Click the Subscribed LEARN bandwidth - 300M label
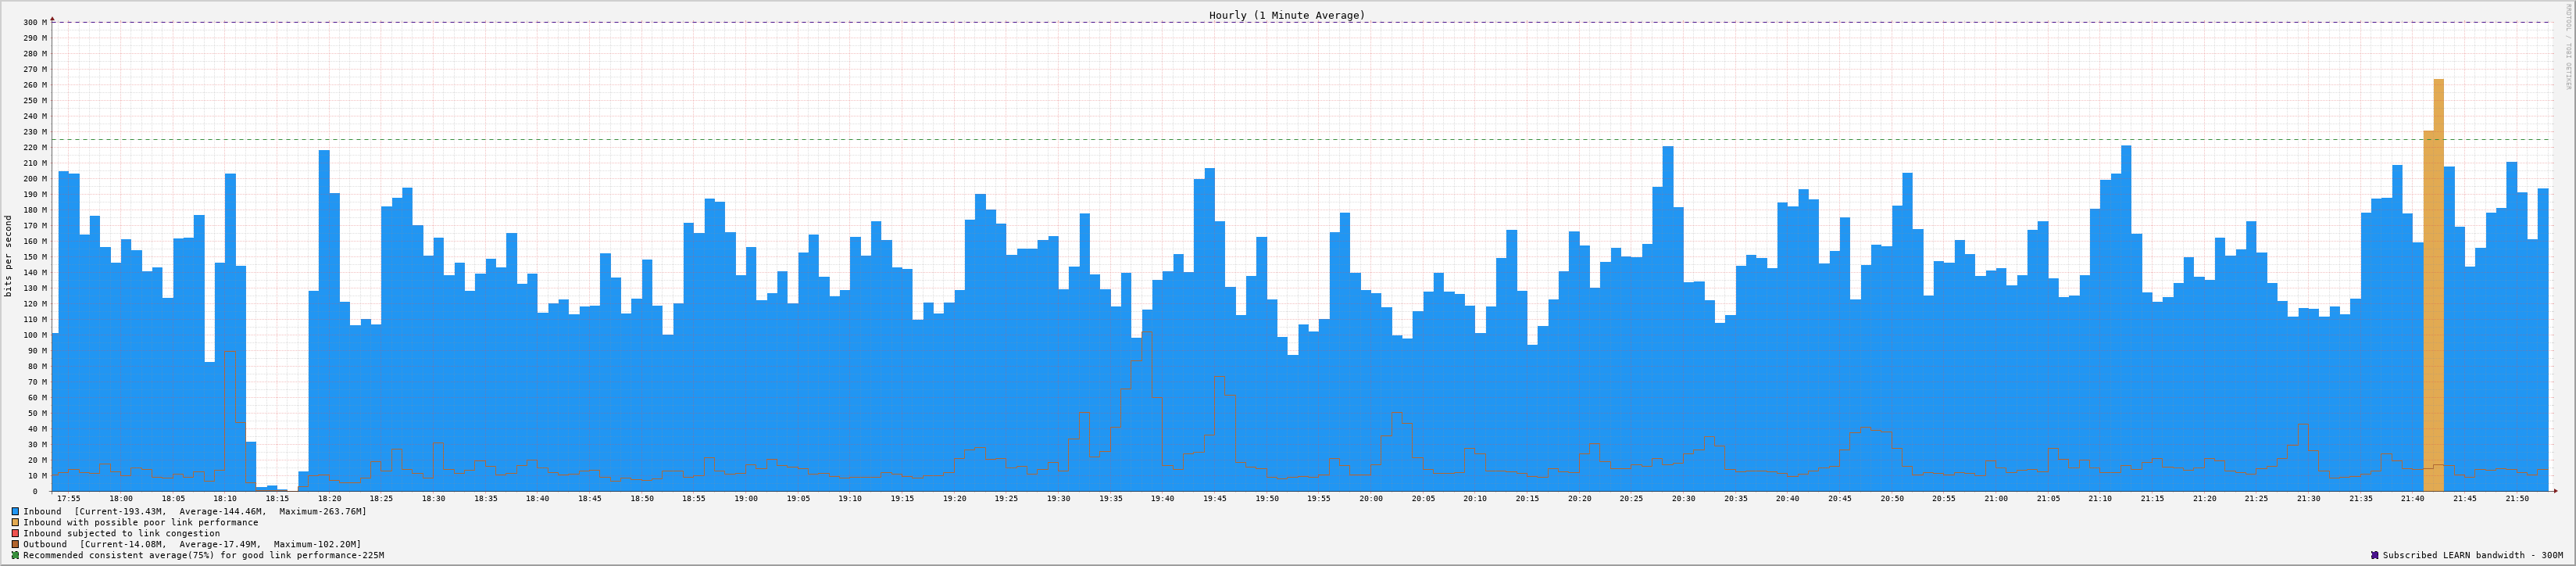The image size is (2576, 566). pos(2472,555)
